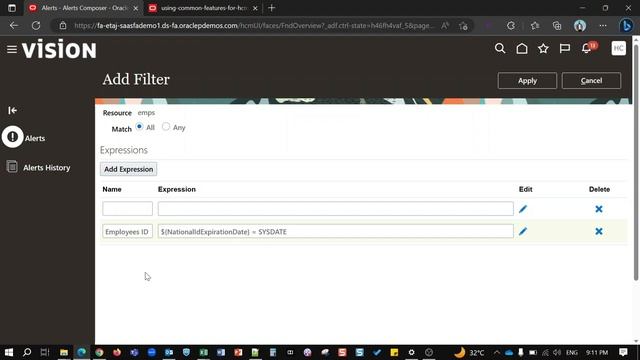Viewport: 640px width, 360px height.
Task: Open the browser profile avatar
Action: click(x=580, y=26)
